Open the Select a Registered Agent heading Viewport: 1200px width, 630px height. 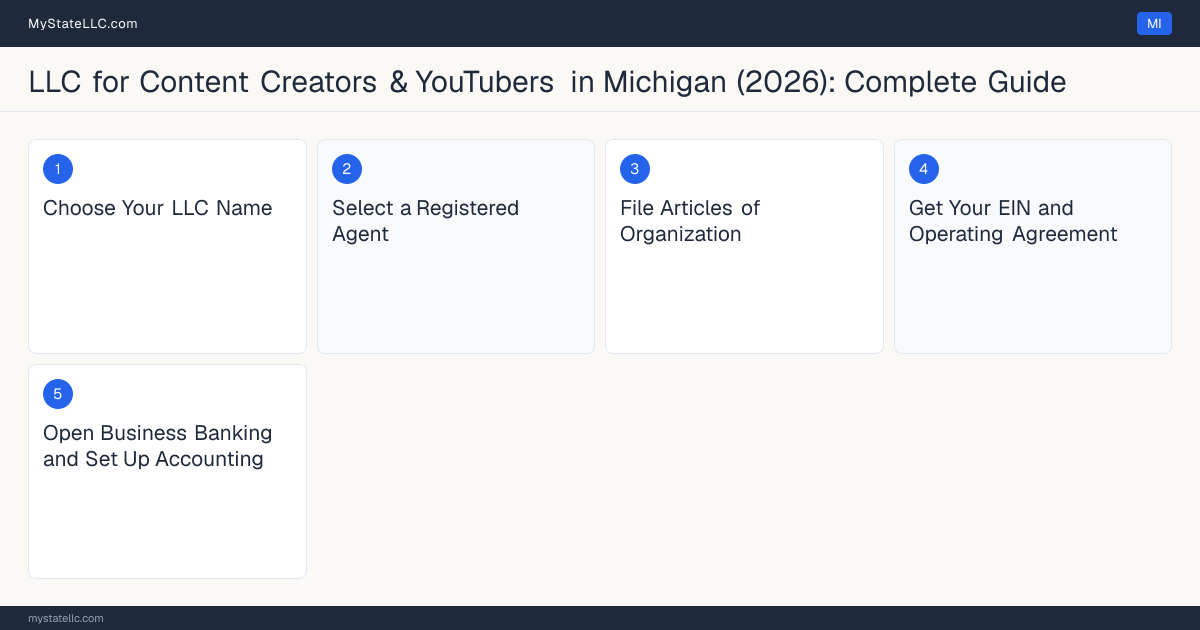click(x=426, y=221)
